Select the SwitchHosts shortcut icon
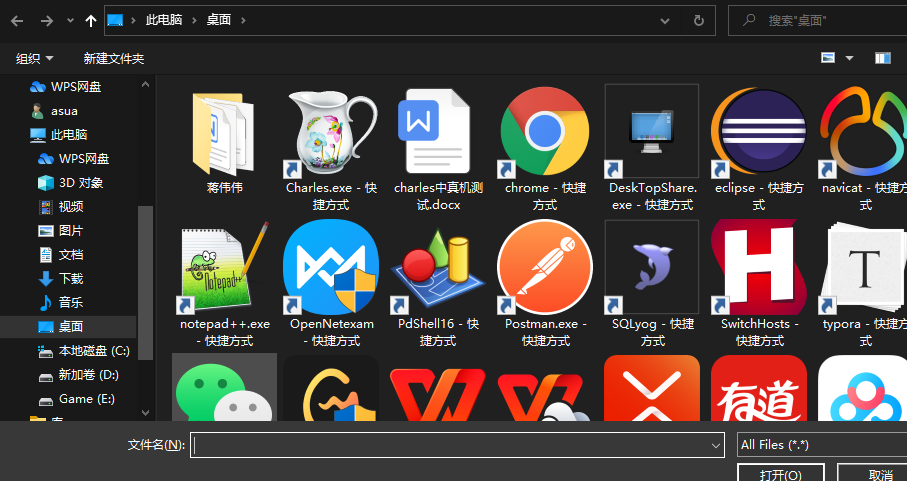Image resolution: width=907 pixels, height=481 pixels. (x=759, y=268)
